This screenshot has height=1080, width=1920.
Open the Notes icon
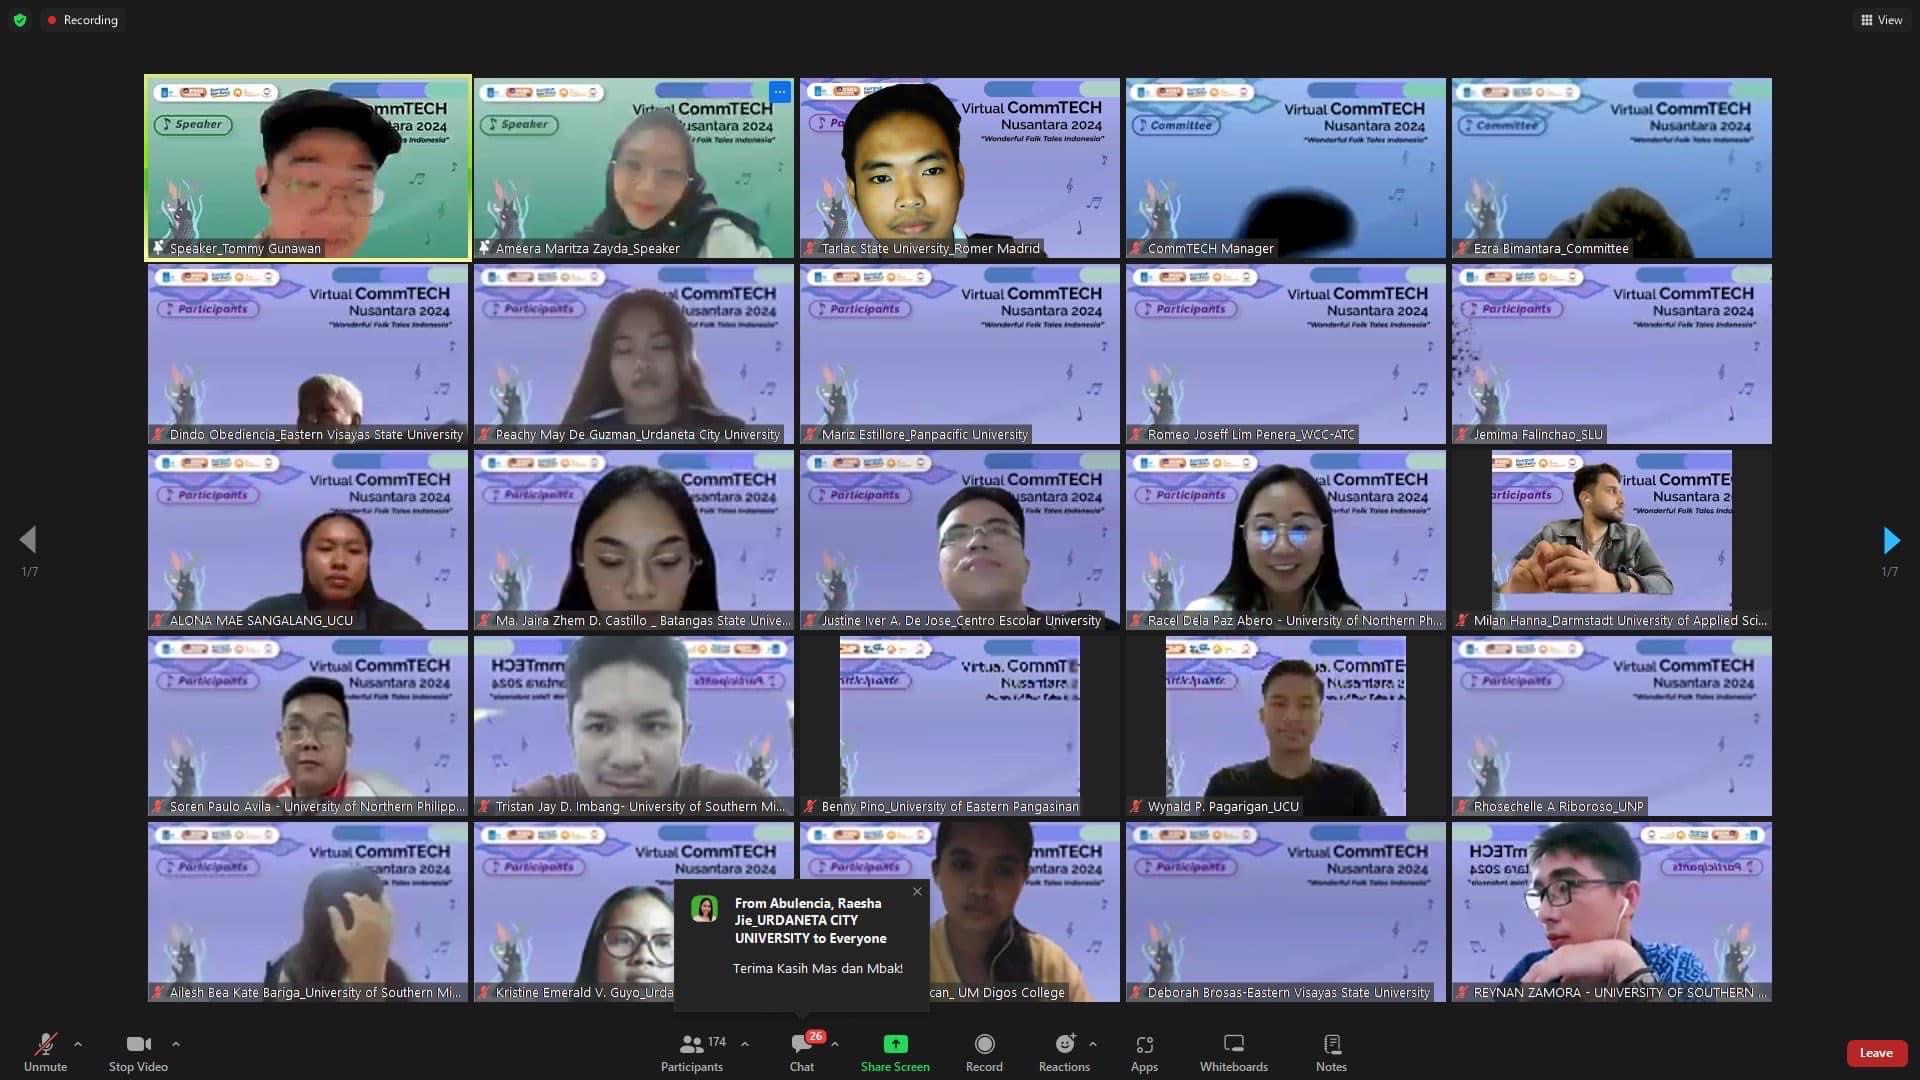click(1331, 1045)
